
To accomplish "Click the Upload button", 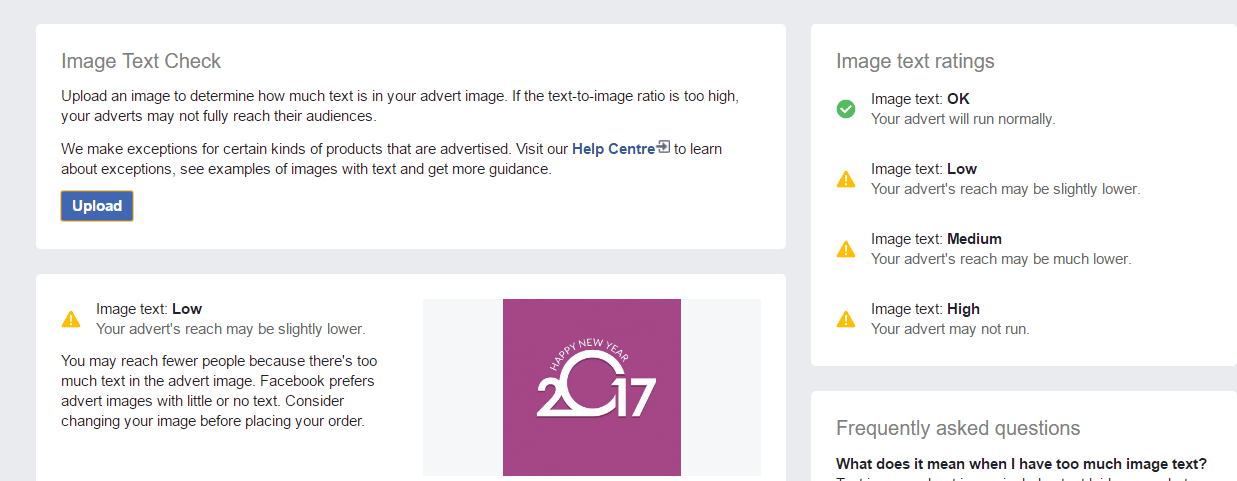I will tap(97, 206).
